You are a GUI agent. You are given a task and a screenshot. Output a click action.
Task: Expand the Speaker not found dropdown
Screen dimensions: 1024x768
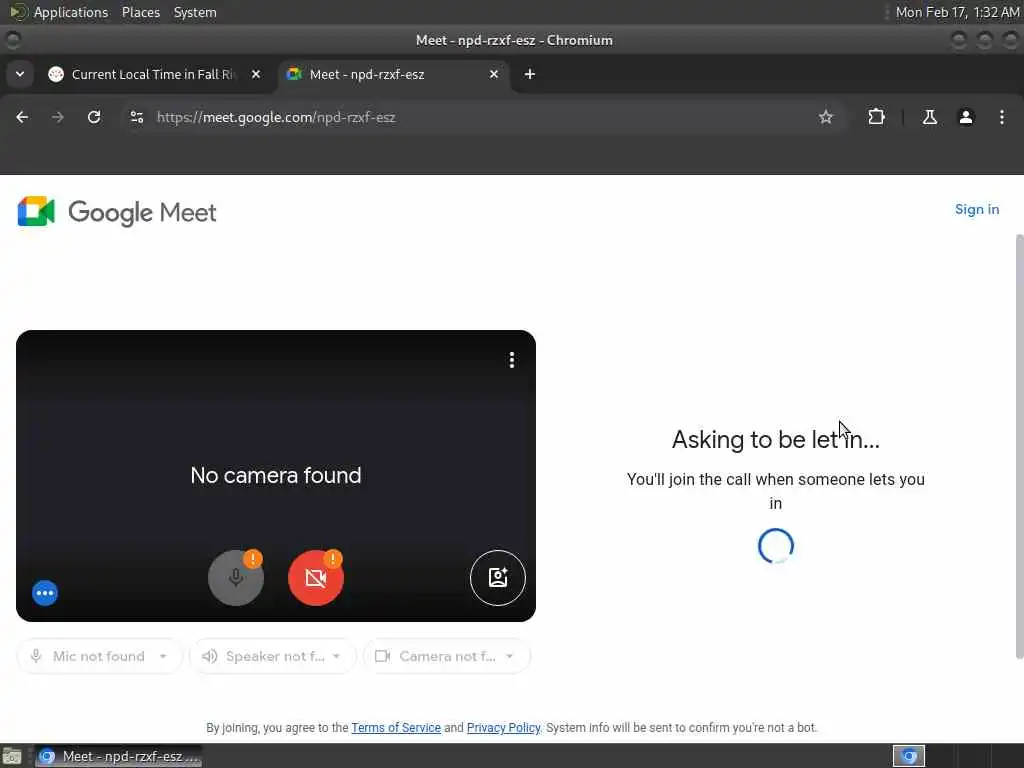tap(272, 656)
